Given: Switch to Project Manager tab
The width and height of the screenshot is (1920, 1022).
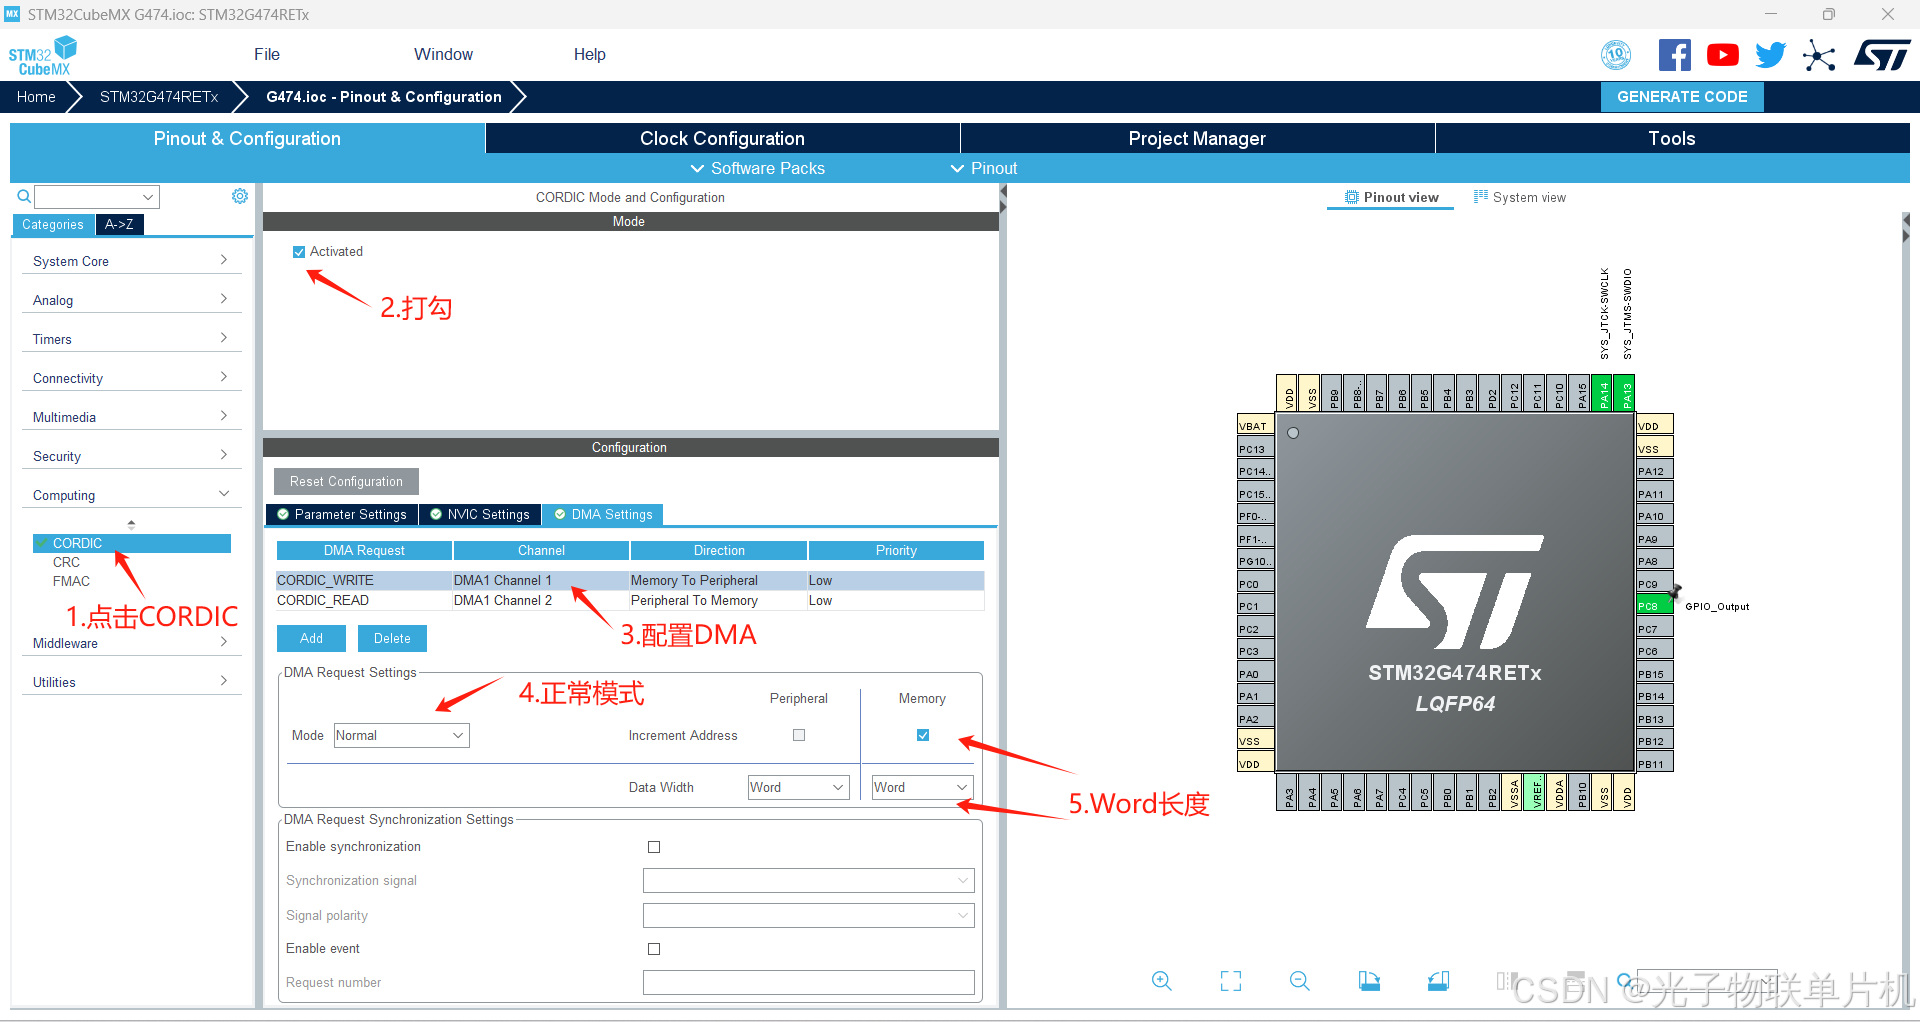Looking at the screenshot, I should (x=1197, y=138).
